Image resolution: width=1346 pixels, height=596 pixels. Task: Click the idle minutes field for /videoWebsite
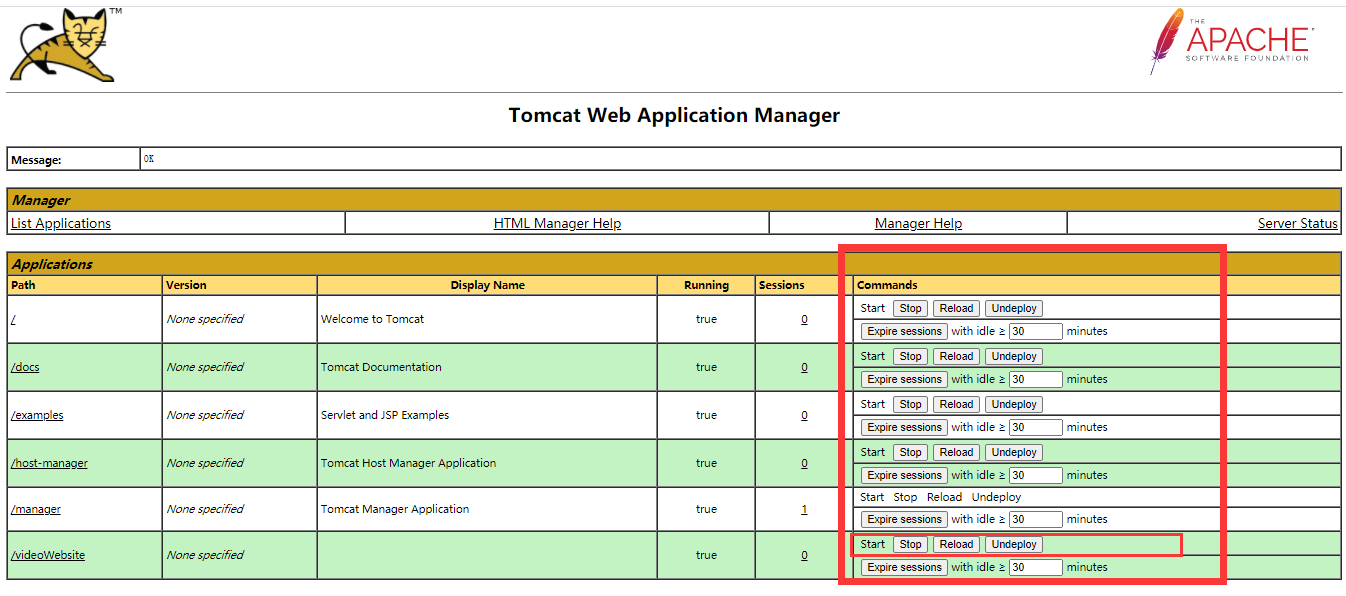point(1035,567)
